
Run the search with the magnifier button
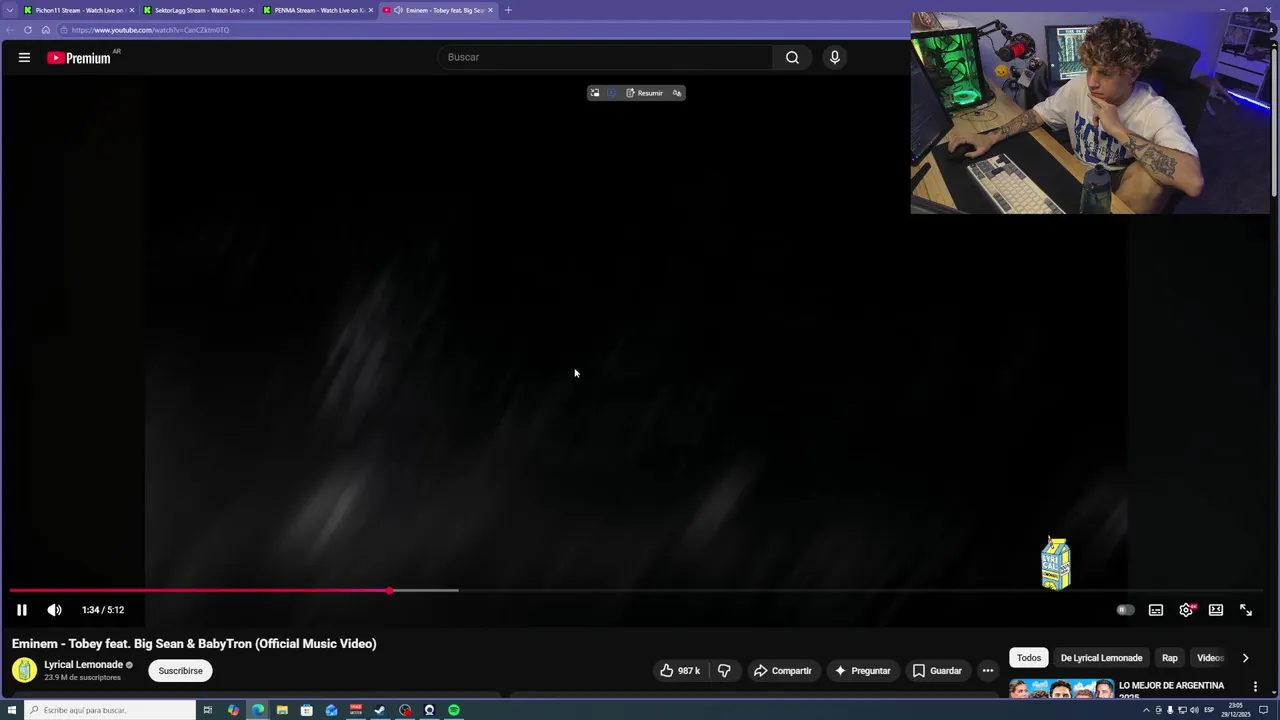point(792,57)
